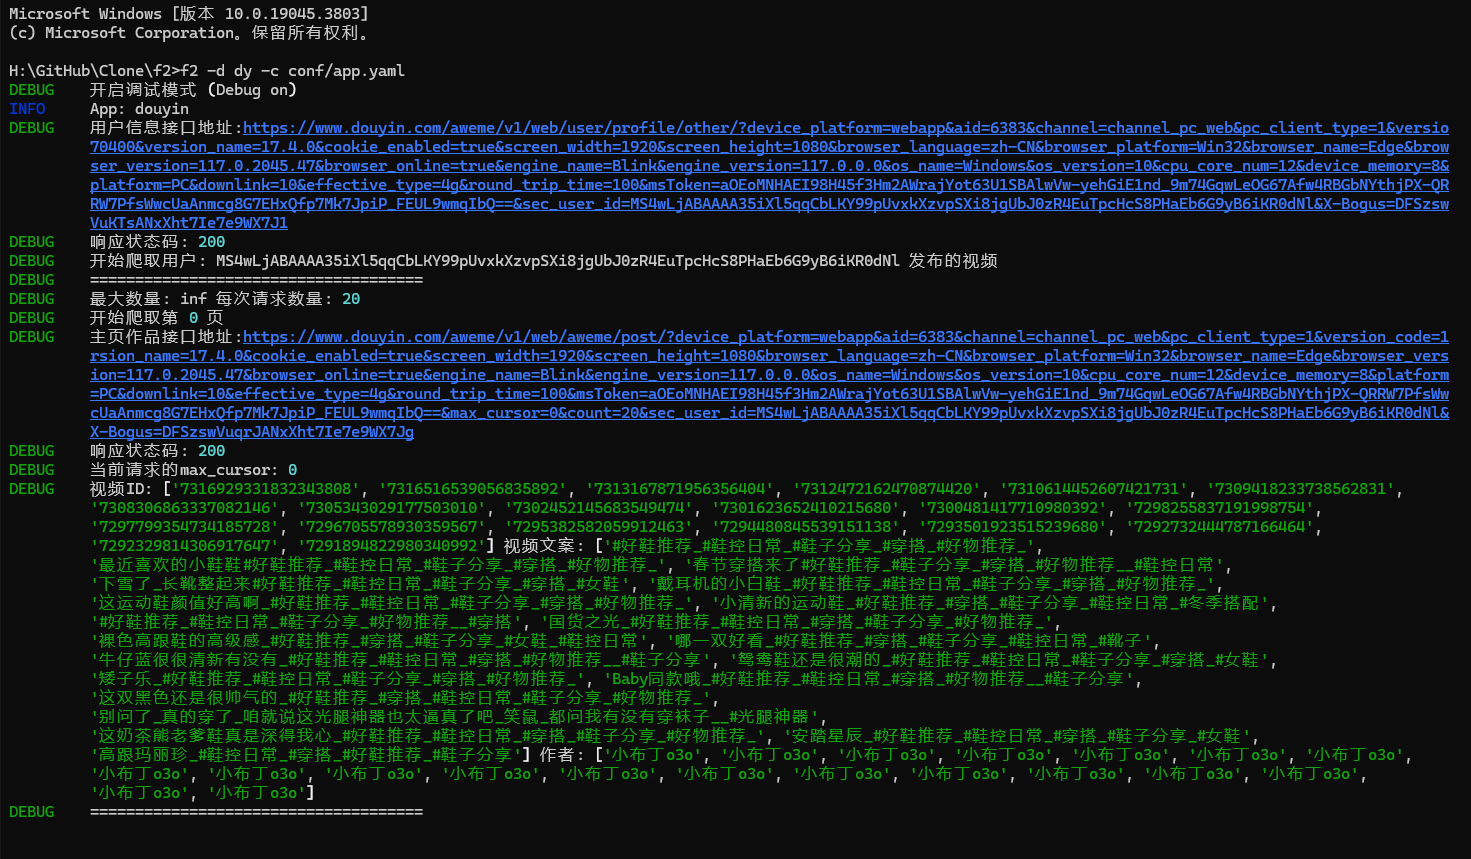
Task: Click DEBUG label beside '当前请求的max_cursor'
Action: tap(32, 470)
